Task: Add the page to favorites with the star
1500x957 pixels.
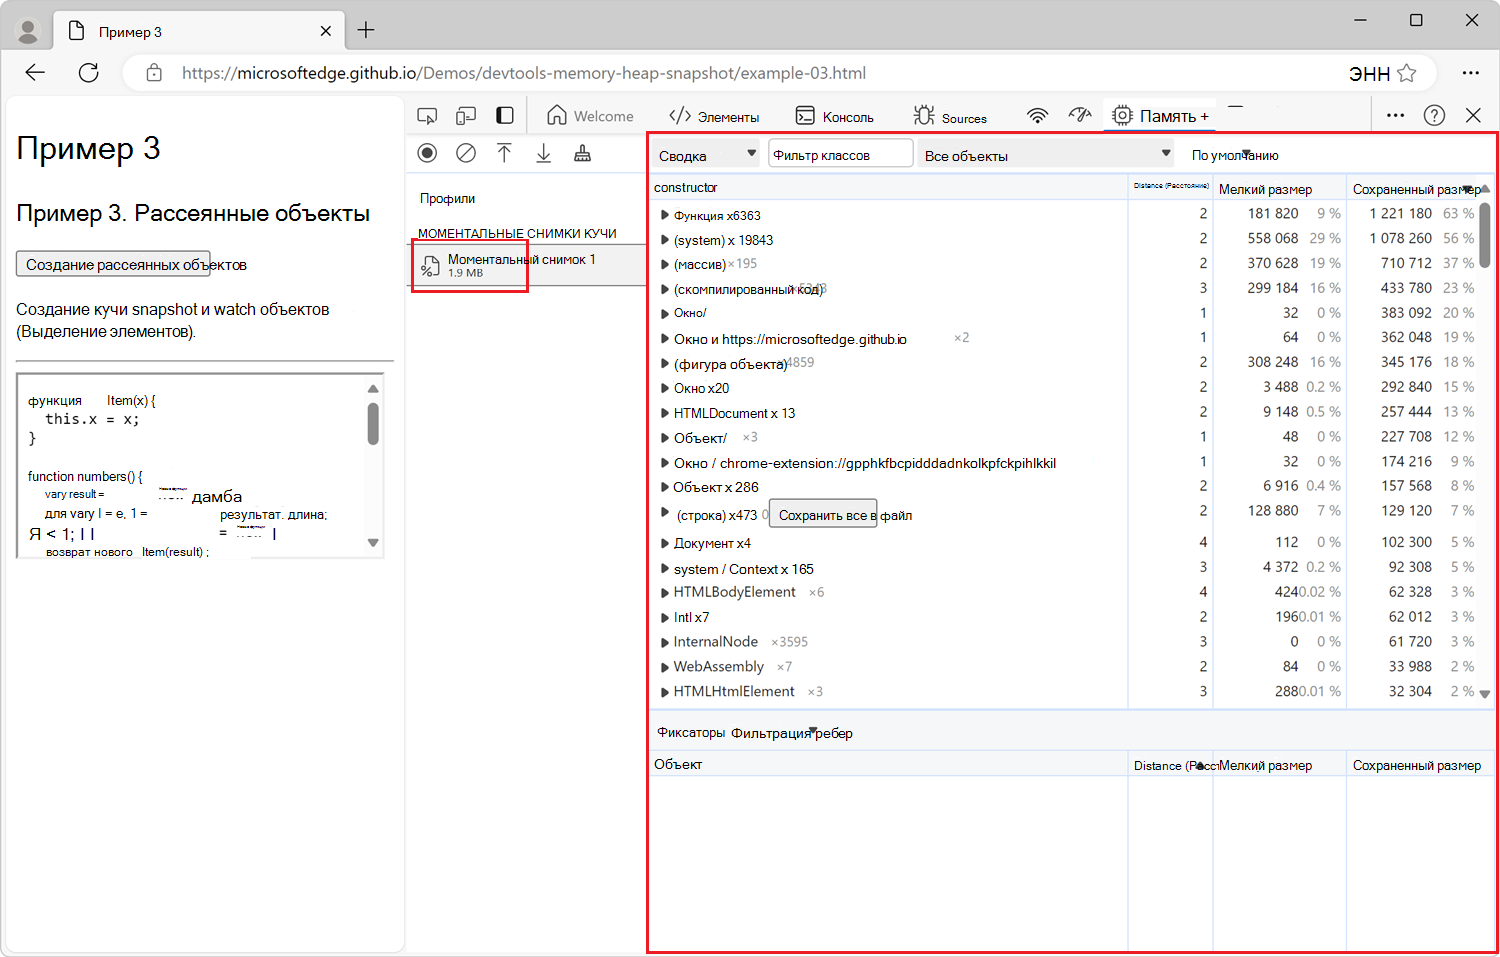Action: 1407,73
